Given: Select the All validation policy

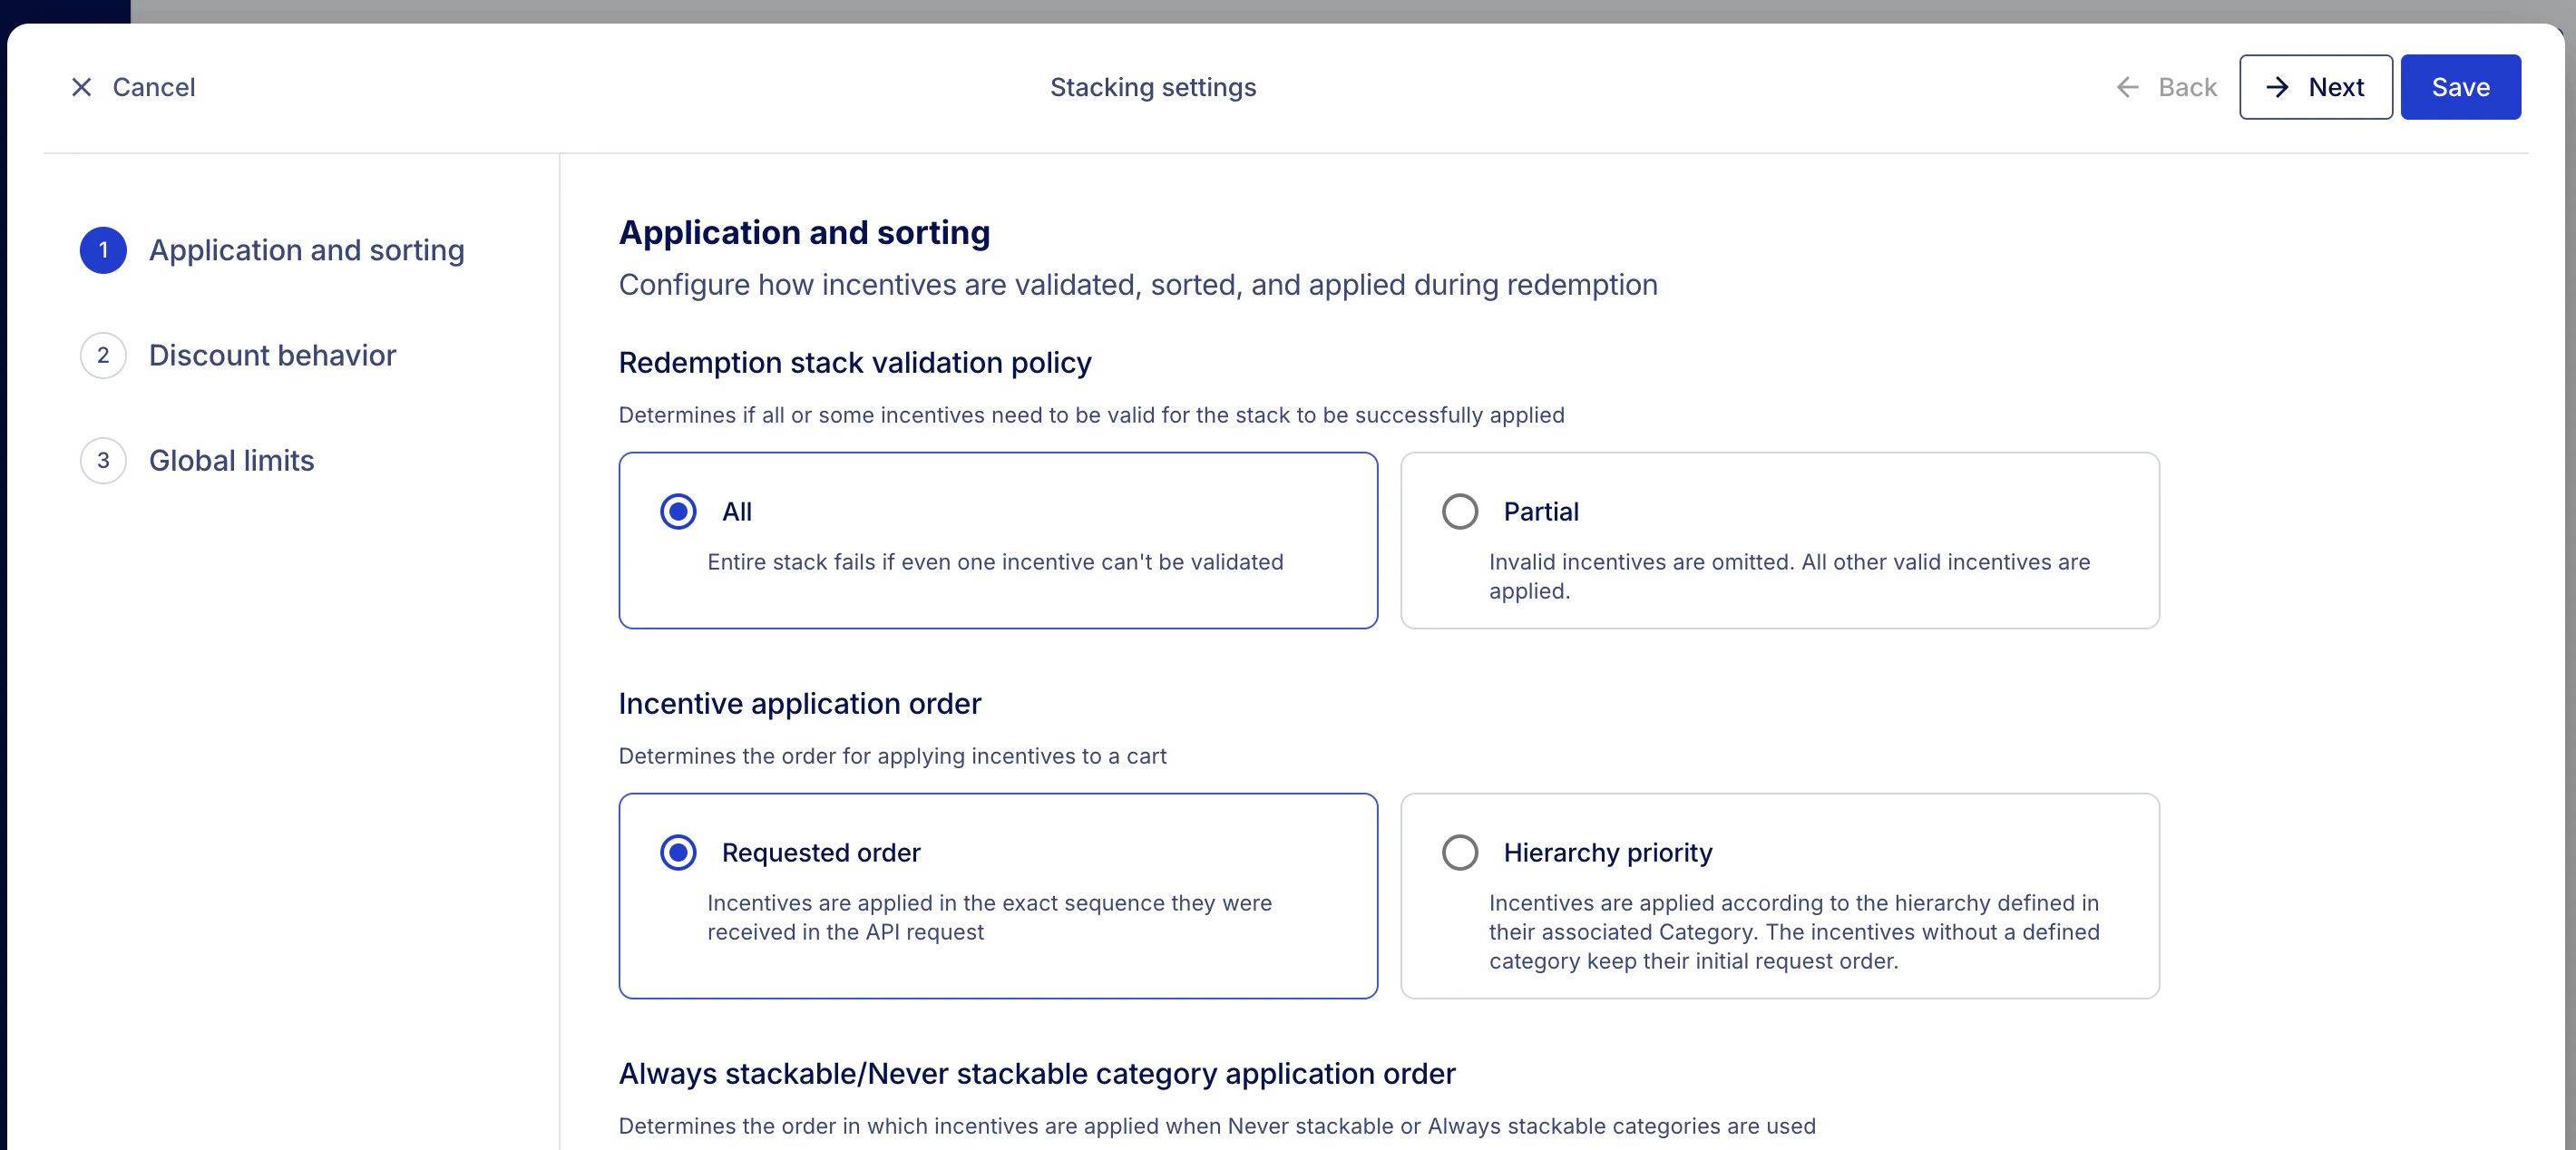Looking at the screenshot, I should coord(677,511).
